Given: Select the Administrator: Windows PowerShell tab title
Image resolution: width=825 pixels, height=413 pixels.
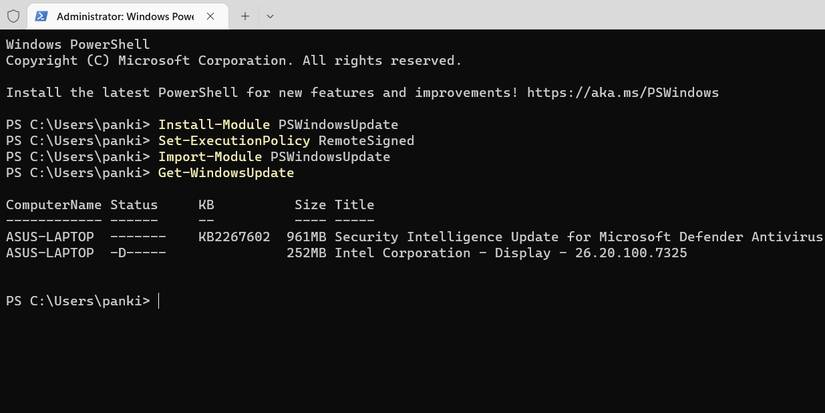Looking at the screenshot, I should [125, 16].
